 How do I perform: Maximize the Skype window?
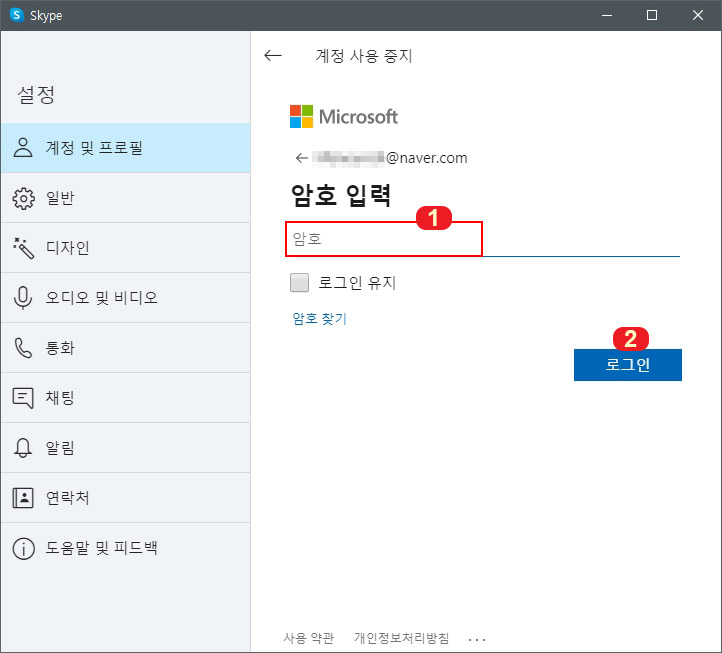point(652,15)
